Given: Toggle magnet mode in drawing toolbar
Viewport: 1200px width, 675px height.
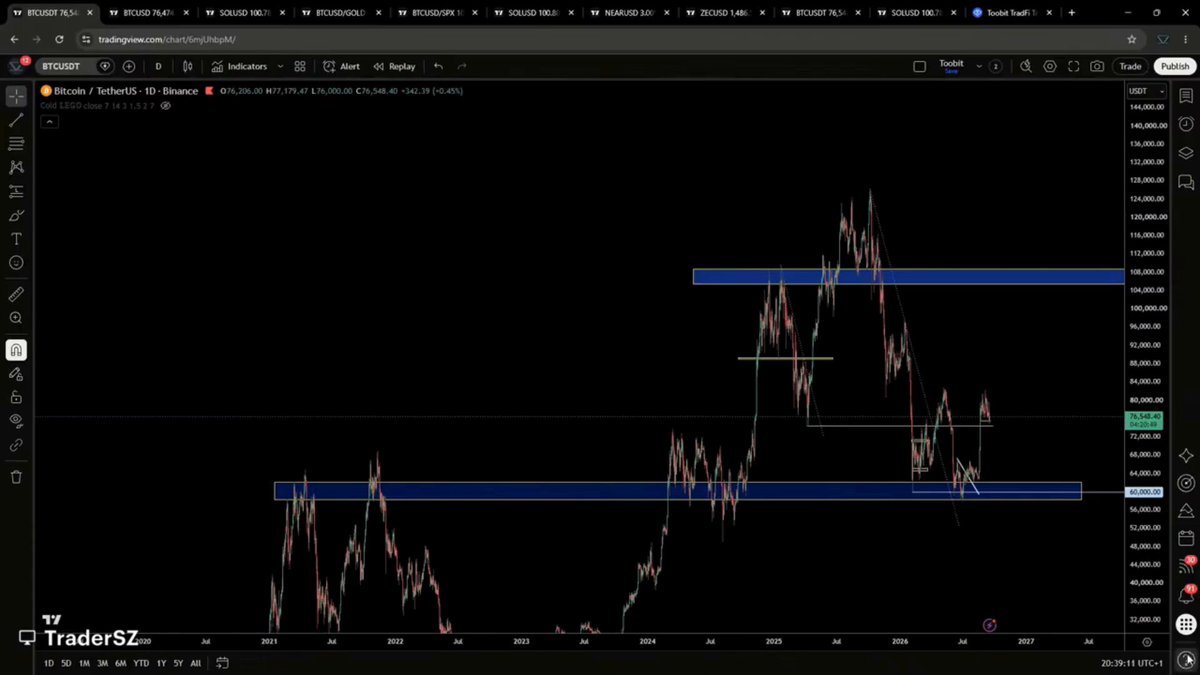Looking at the screenshot, I should tap(16, 350).
